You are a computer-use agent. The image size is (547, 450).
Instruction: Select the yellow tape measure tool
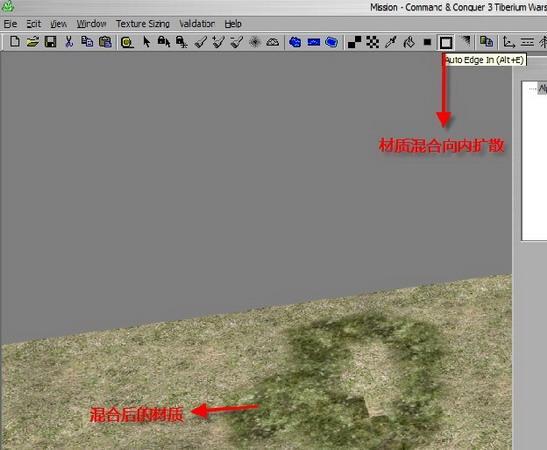127,42
